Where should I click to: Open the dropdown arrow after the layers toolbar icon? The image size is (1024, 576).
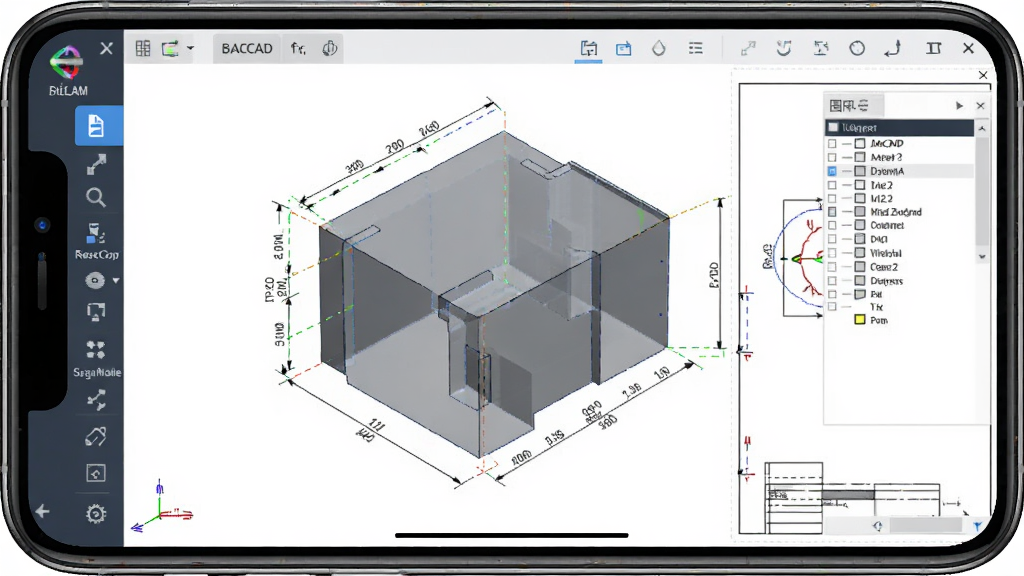tap(190, 48)
